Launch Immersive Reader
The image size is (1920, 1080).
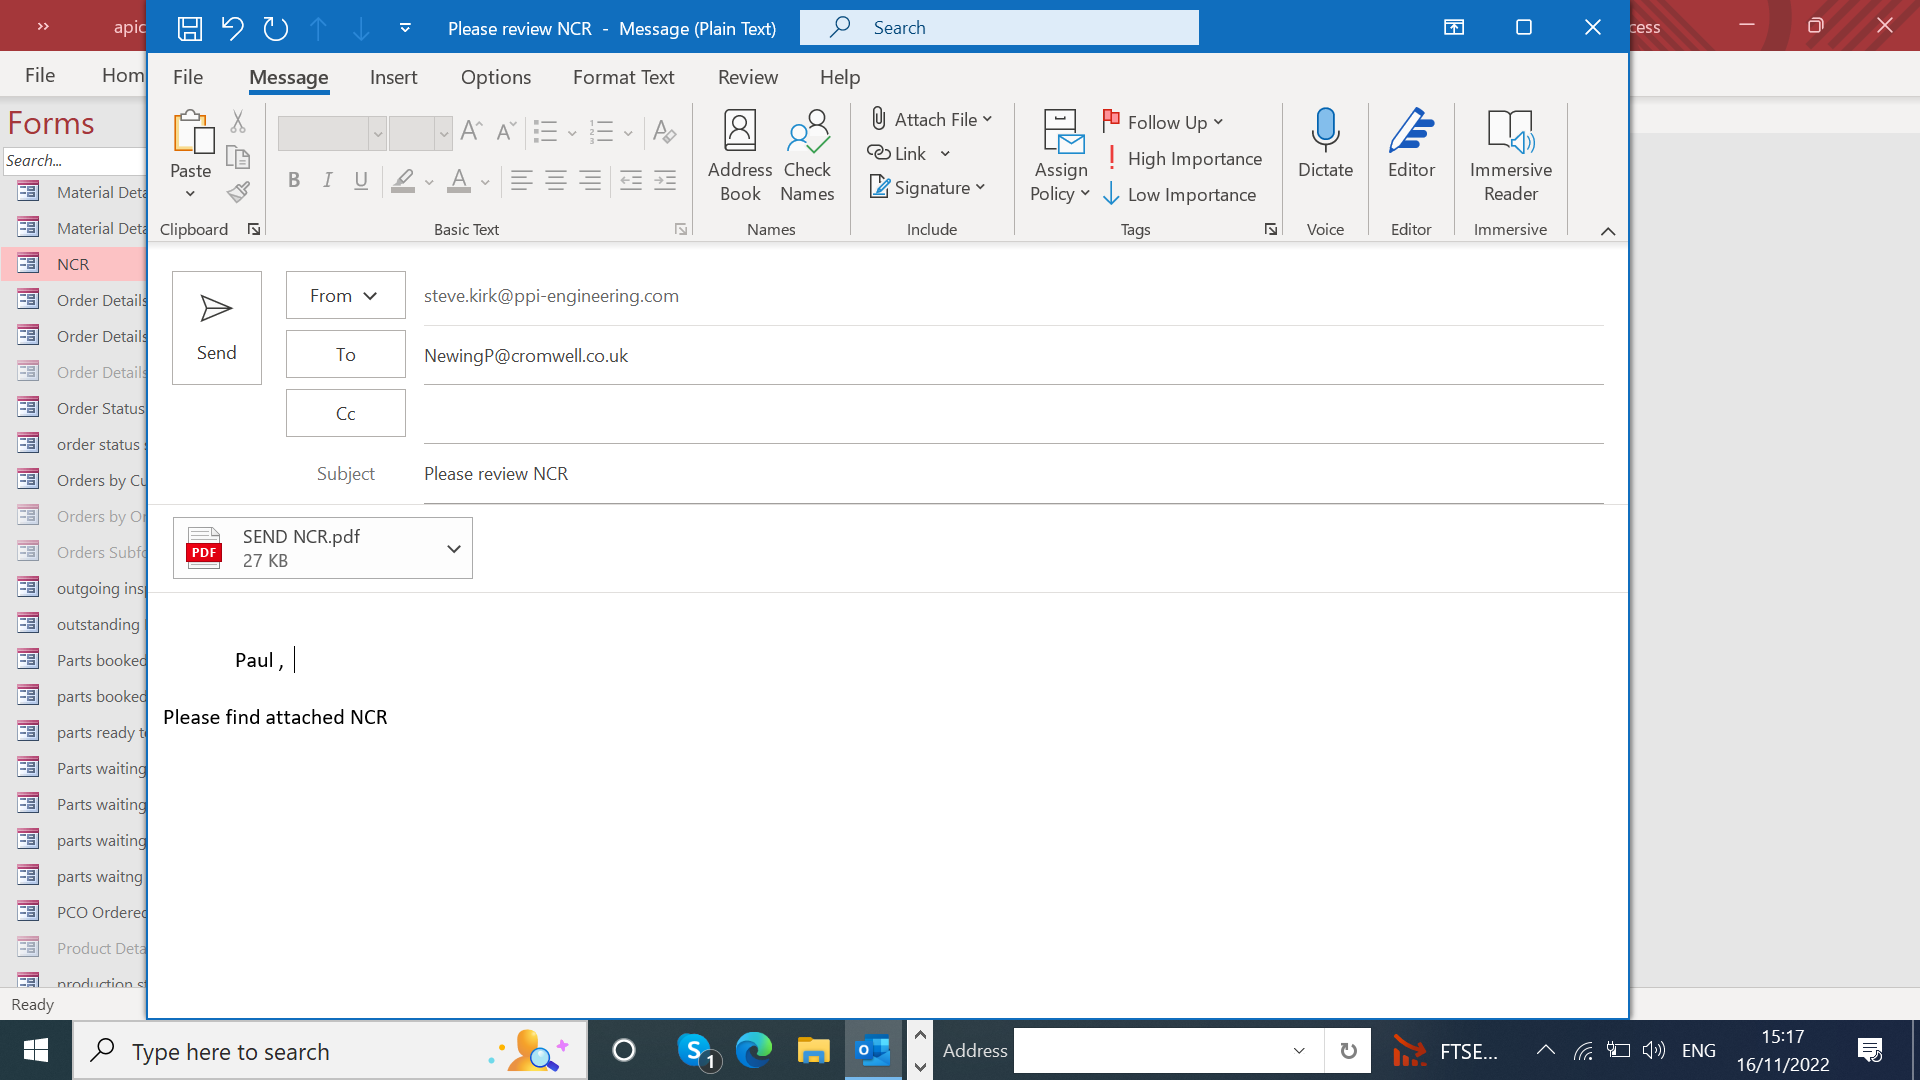click(x=1510, y=155)
